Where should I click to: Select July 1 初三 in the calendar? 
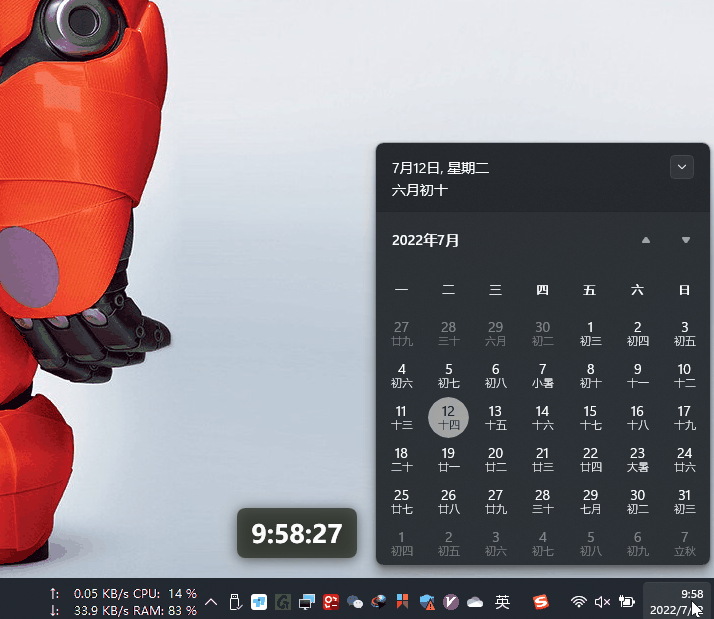pyautogui.click(x=590, y=333)
